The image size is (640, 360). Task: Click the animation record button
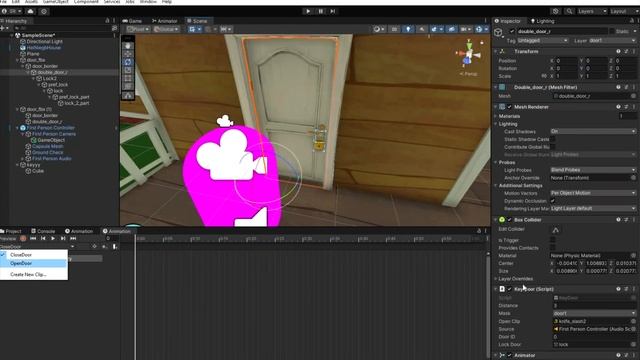(x=23, y=238)
